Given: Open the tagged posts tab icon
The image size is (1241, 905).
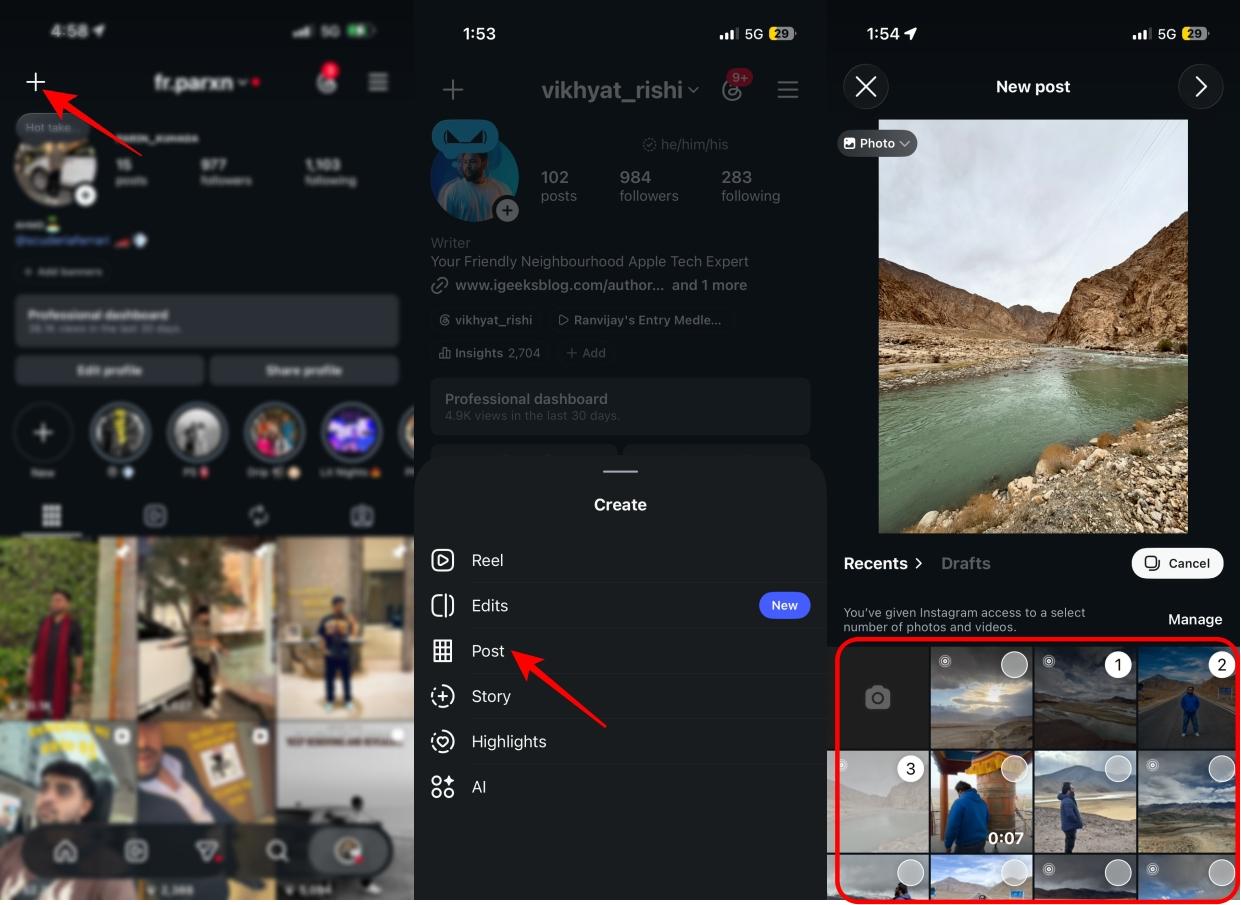Looking at the screenshot, I should [x=361, y=515].
